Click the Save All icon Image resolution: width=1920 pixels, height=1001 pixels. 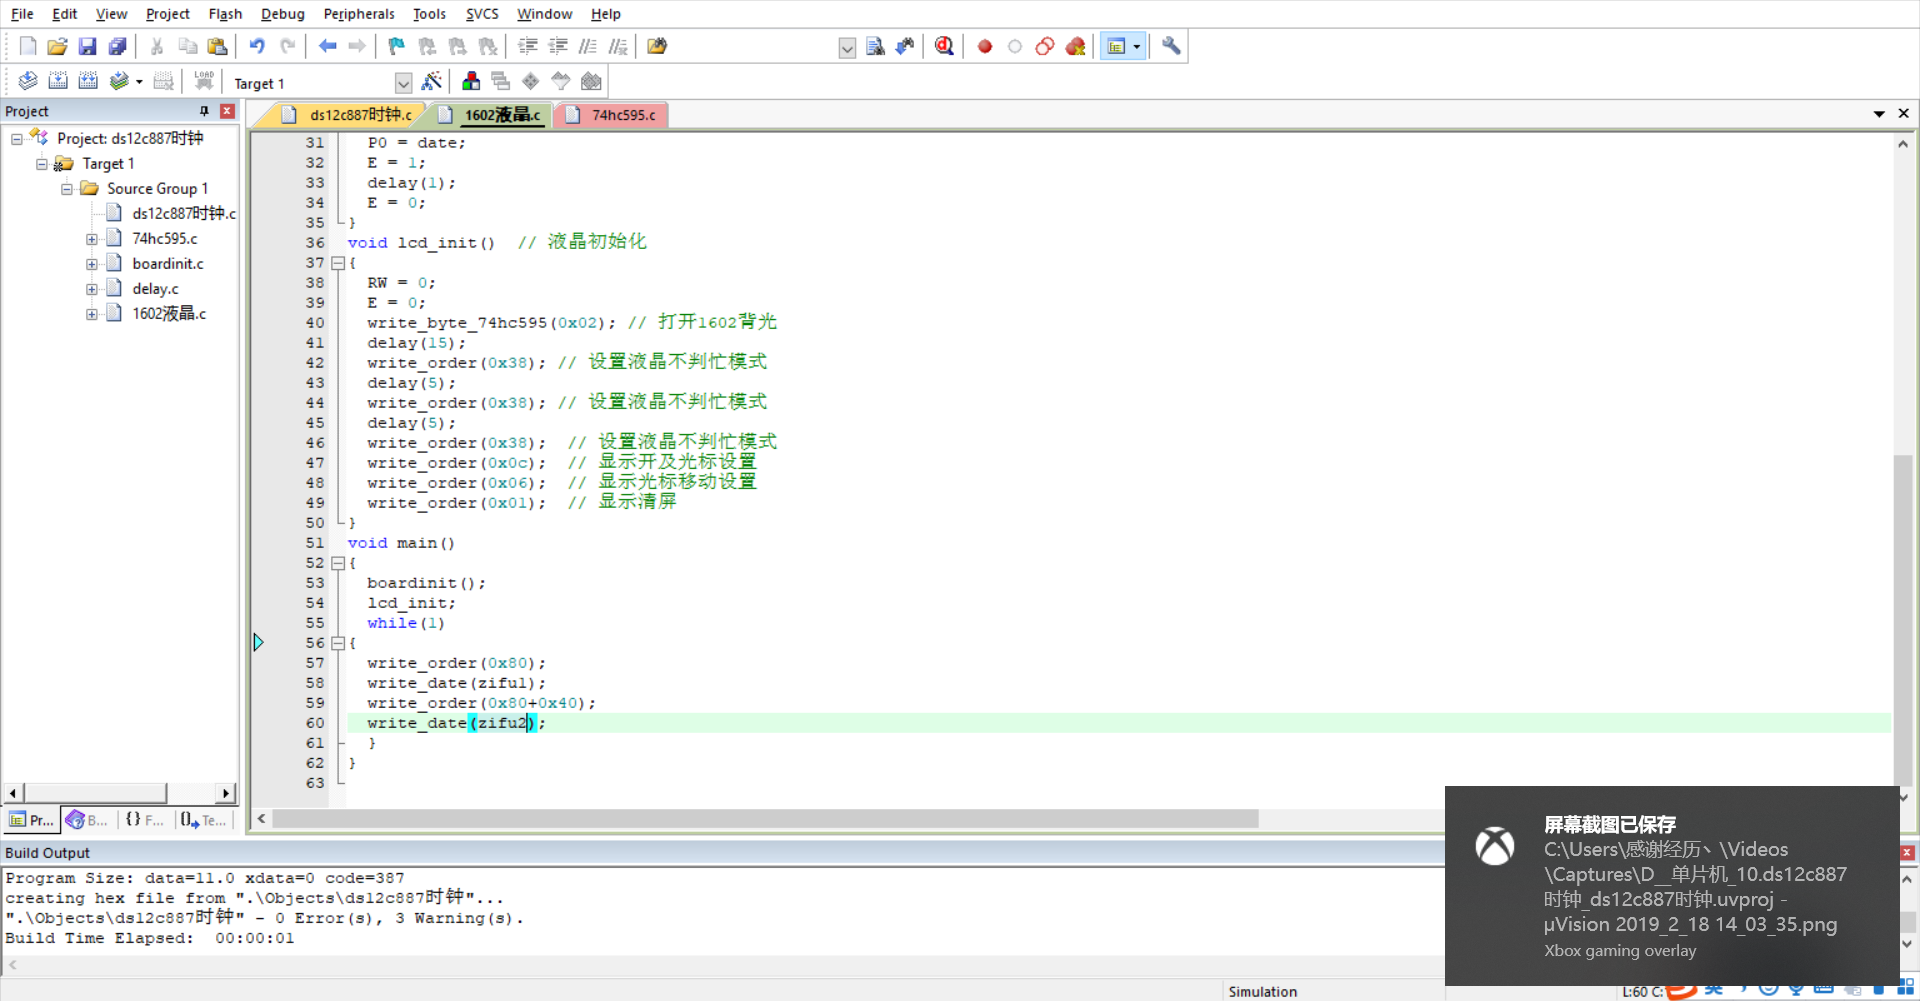(117, 46)
